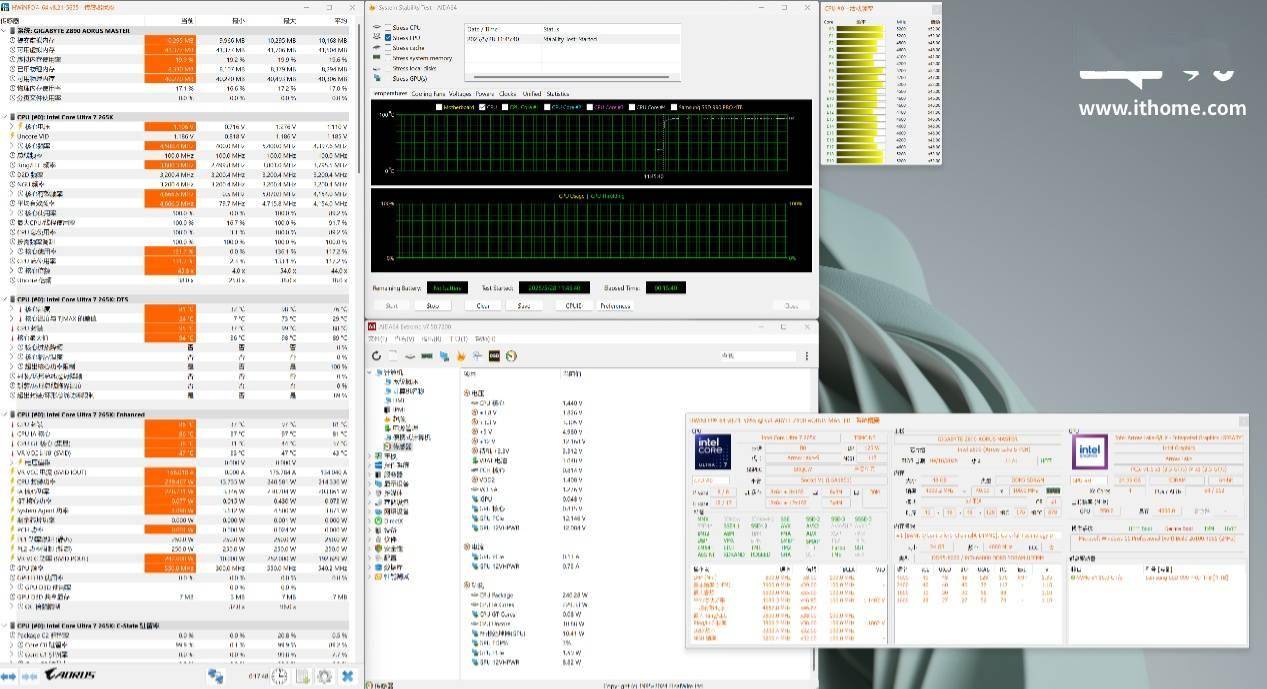Click the green memory chip toolbar icon

click(427, 356)
